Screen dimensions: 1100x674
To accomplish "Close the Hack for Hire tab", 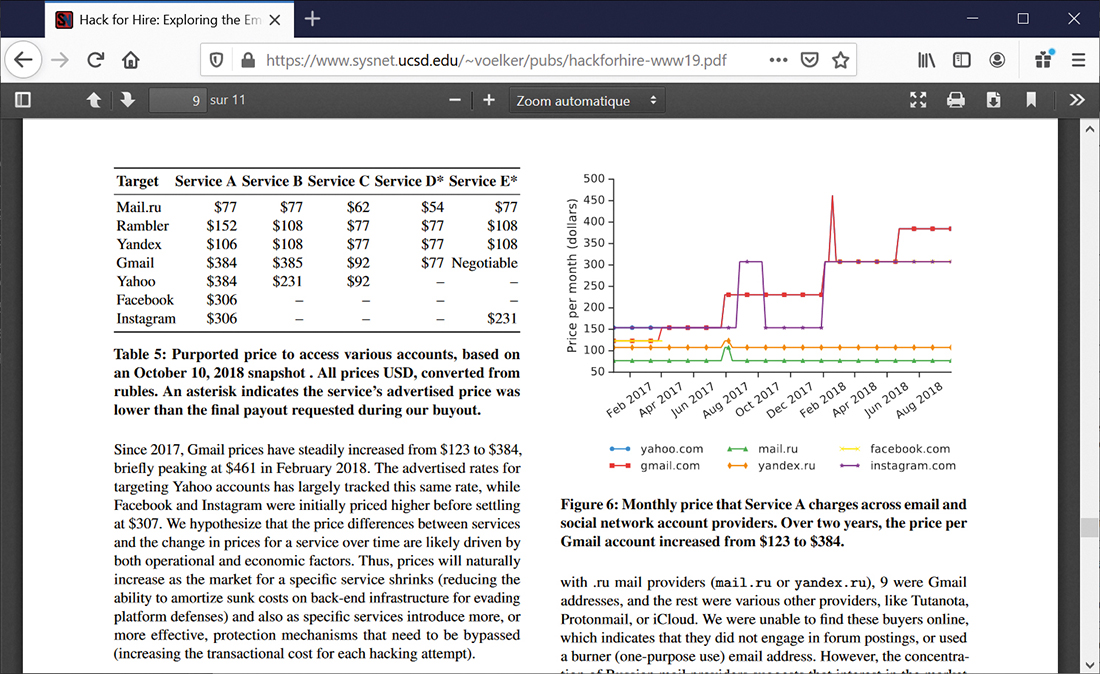I will 275,20.
